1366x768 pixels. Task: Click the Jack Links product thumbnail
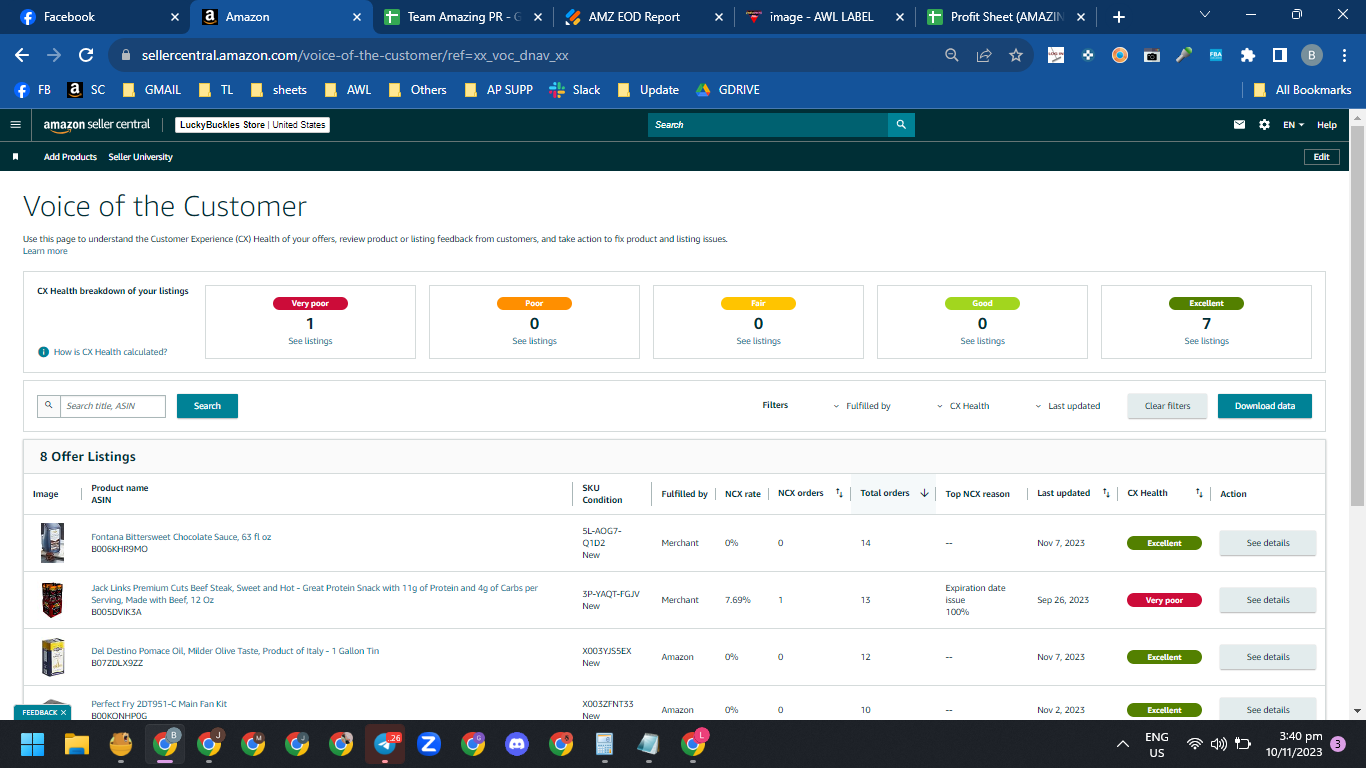click(52, 600)
